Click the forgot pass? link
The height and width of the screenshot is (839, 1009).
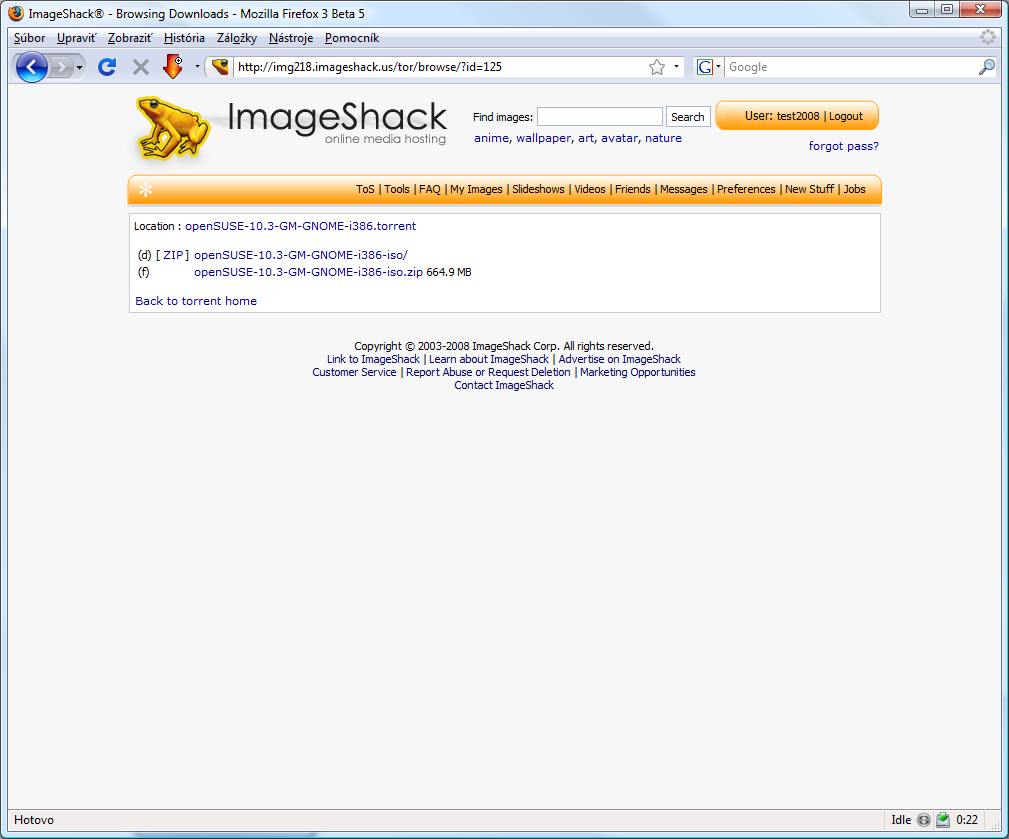[844, 146]
